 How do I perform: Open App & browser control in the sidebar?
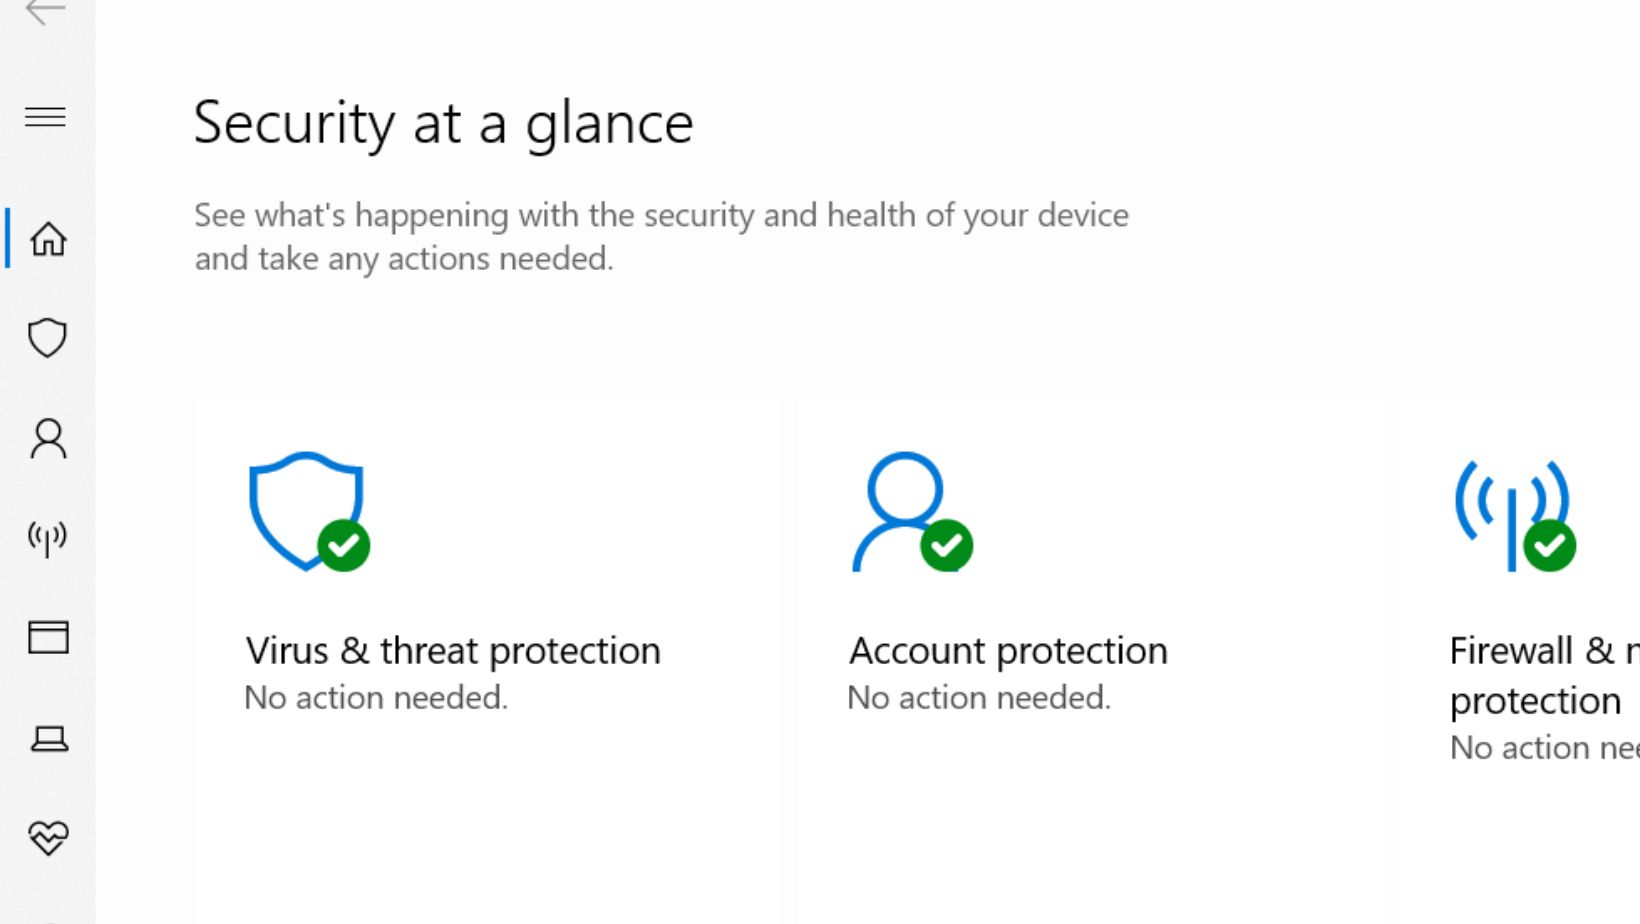click(x=48, y=637)
